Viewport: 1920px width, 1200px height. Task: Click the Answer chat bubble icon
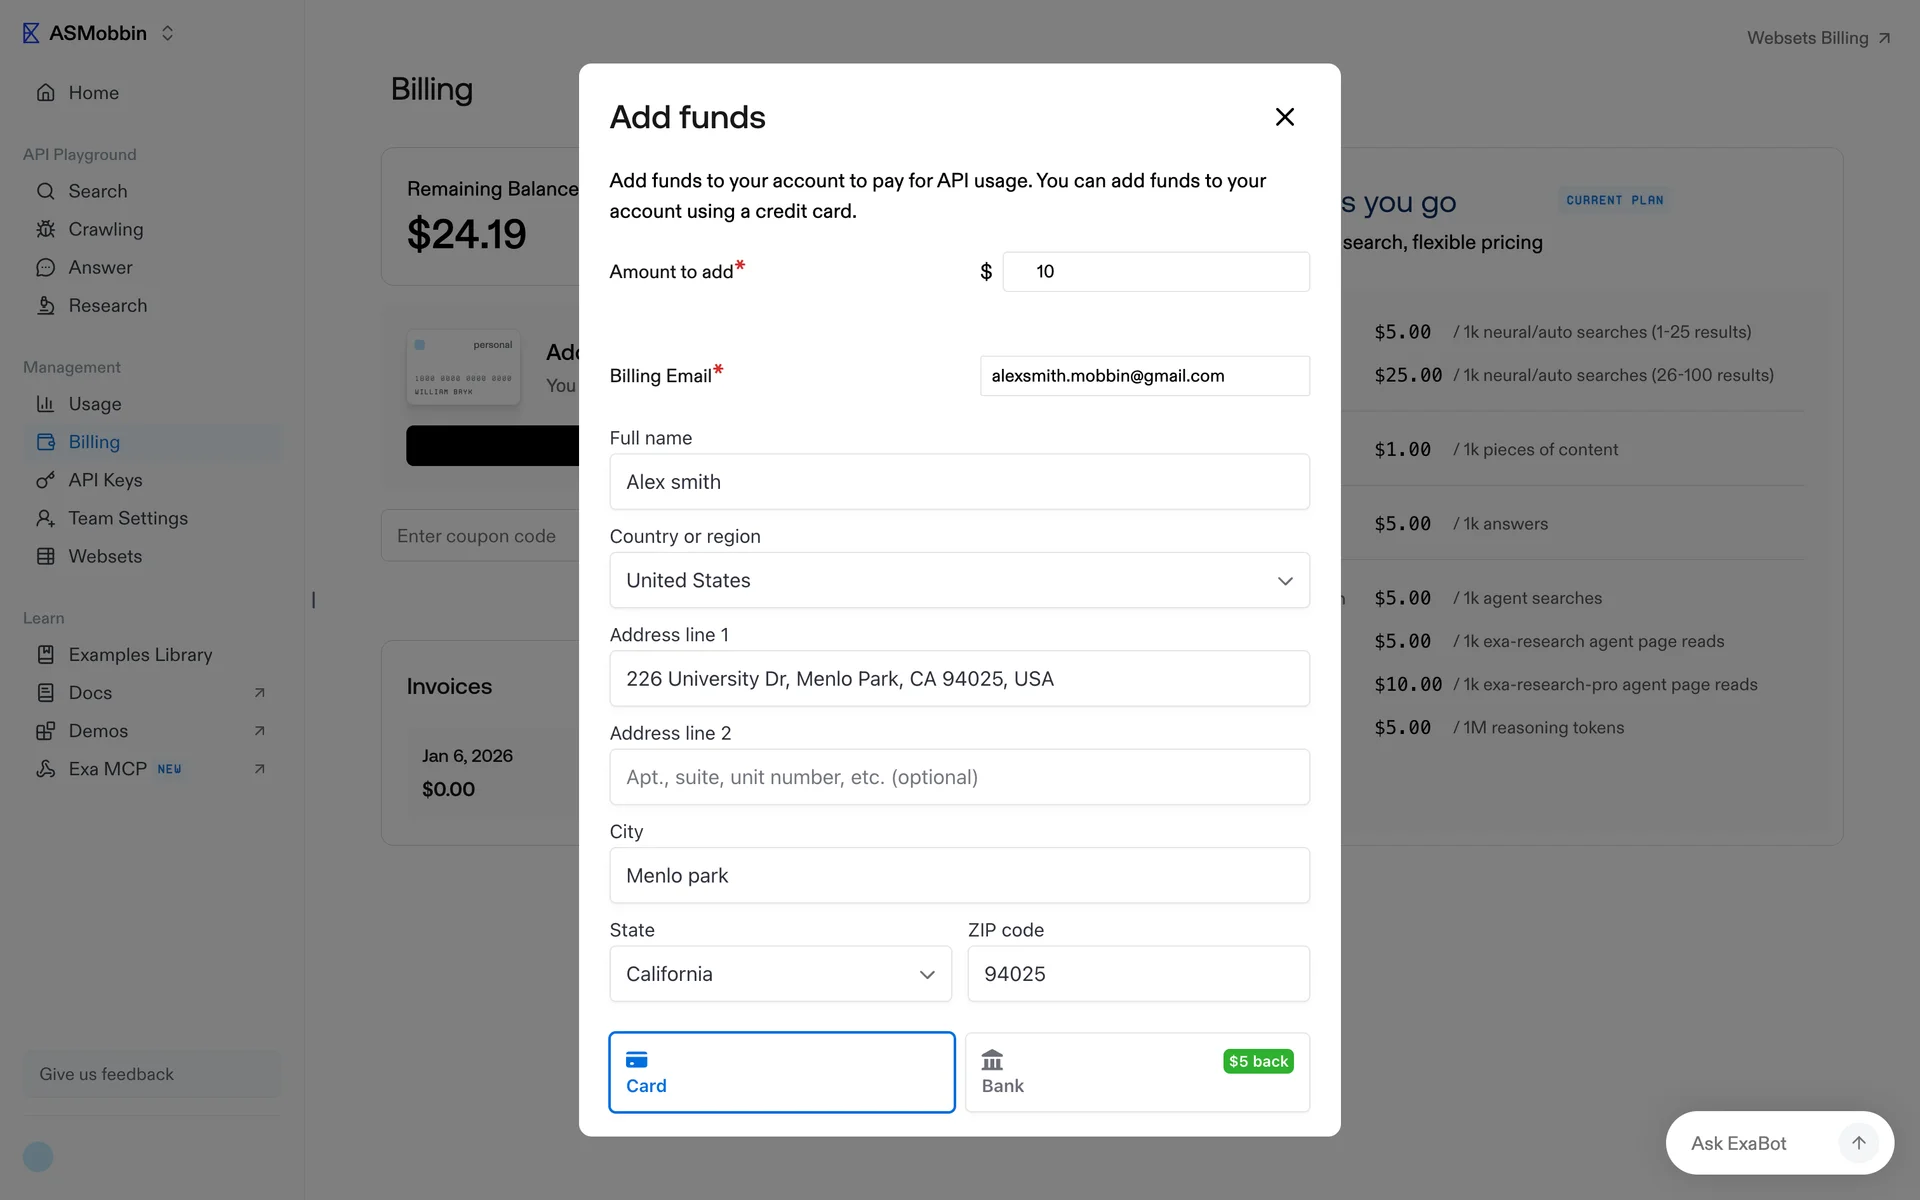coord(45,268)
